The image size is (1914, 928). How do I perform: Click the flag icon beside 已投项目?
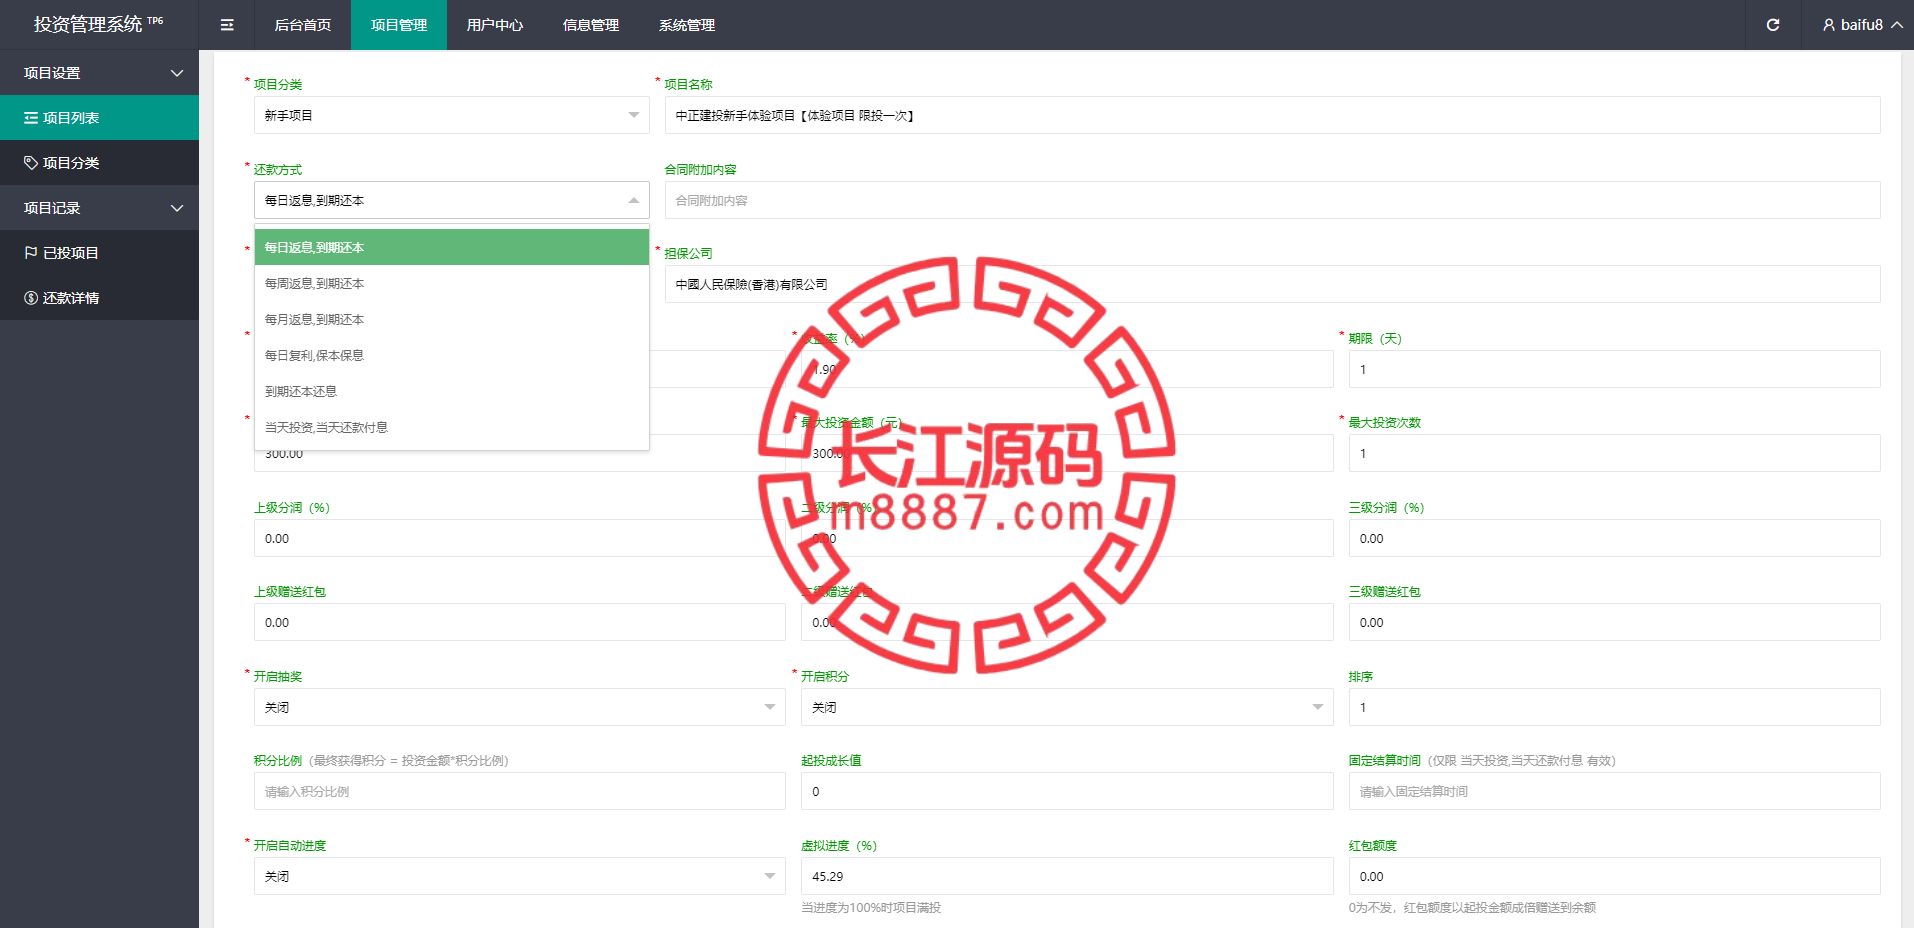(31, 253)
